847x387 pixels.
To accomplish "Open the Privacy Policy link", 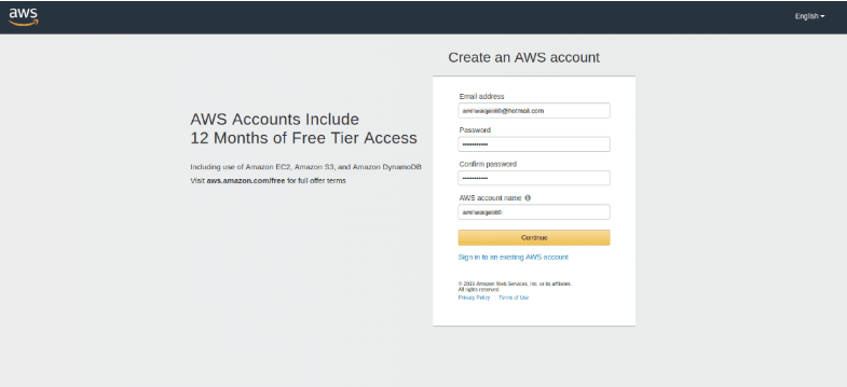I will pyautogui.click(x=474, y=298).
